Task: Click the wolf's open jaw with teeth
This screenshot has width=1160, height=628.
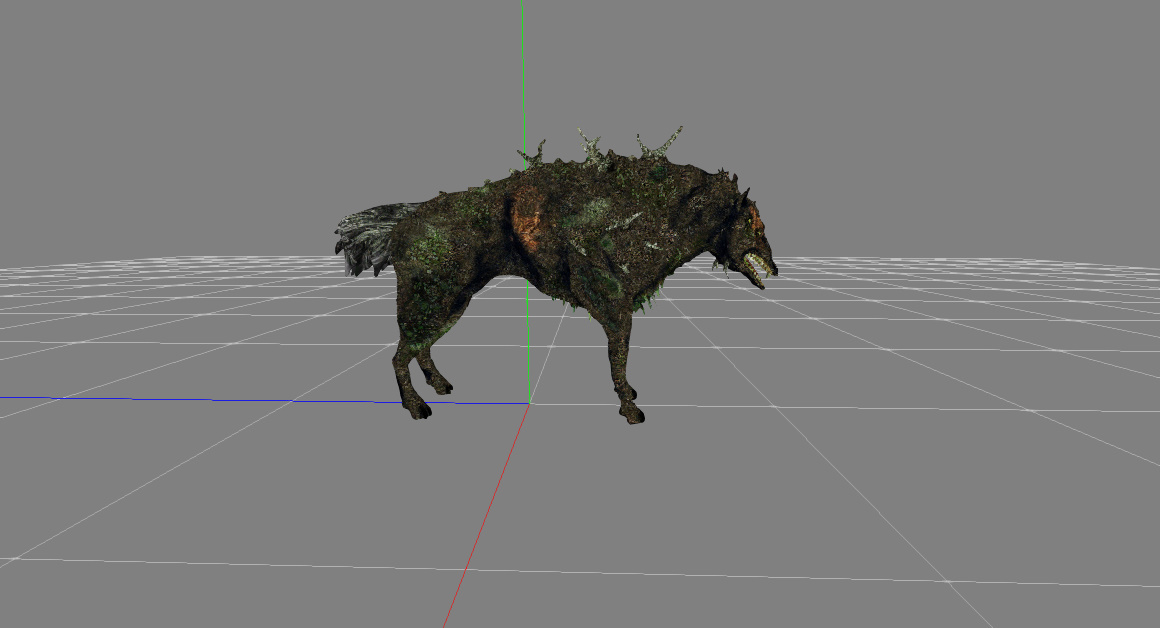Action: pyautogui.click(x=758, y=269)
